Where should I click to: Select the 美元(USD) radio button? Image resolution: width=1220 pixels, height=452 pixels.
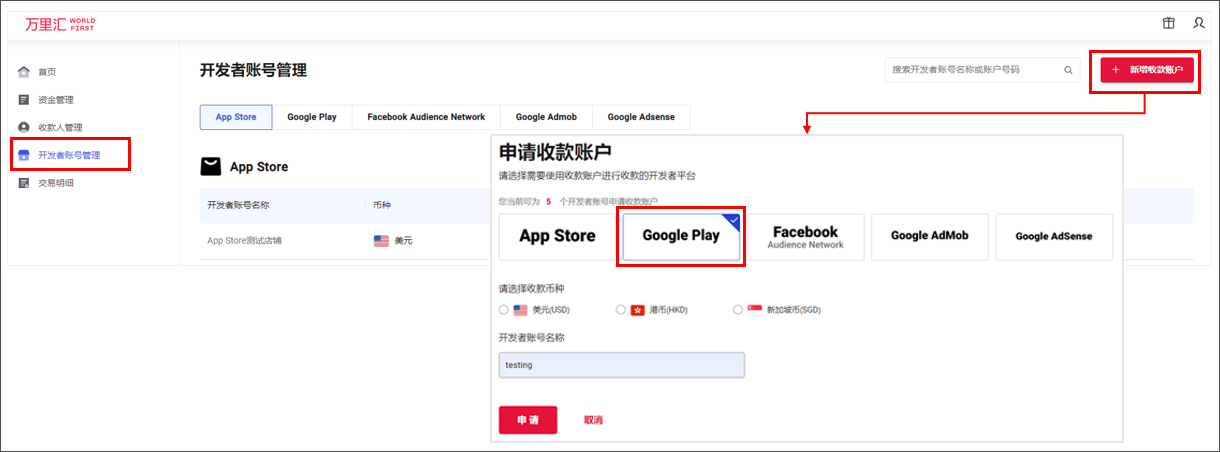pyautogui.click(x=504, y=310)
